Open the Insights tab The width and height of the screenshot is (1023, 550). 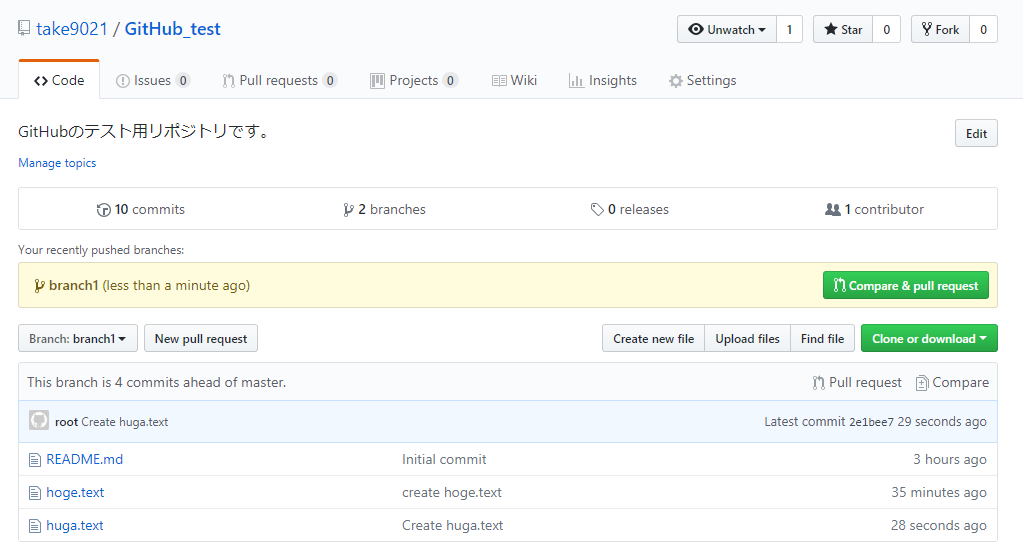[603, 80]
